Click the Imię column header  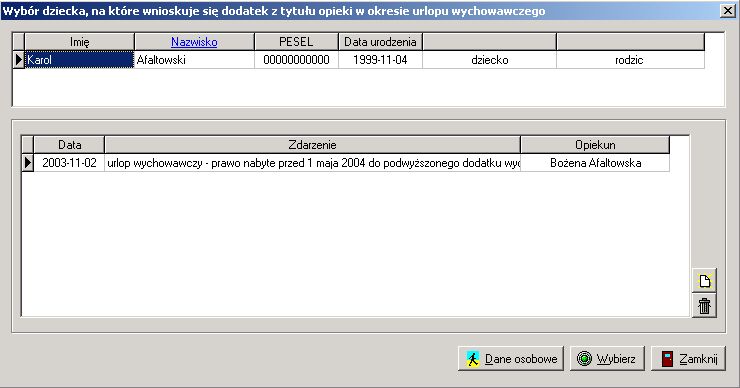(79, 42)
